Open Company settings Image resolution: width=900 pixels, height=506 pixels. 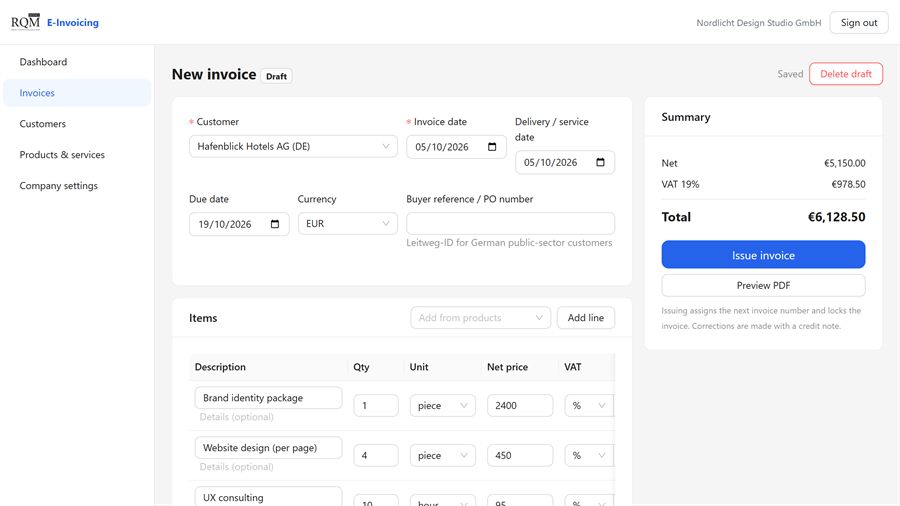tap(77, 186)
